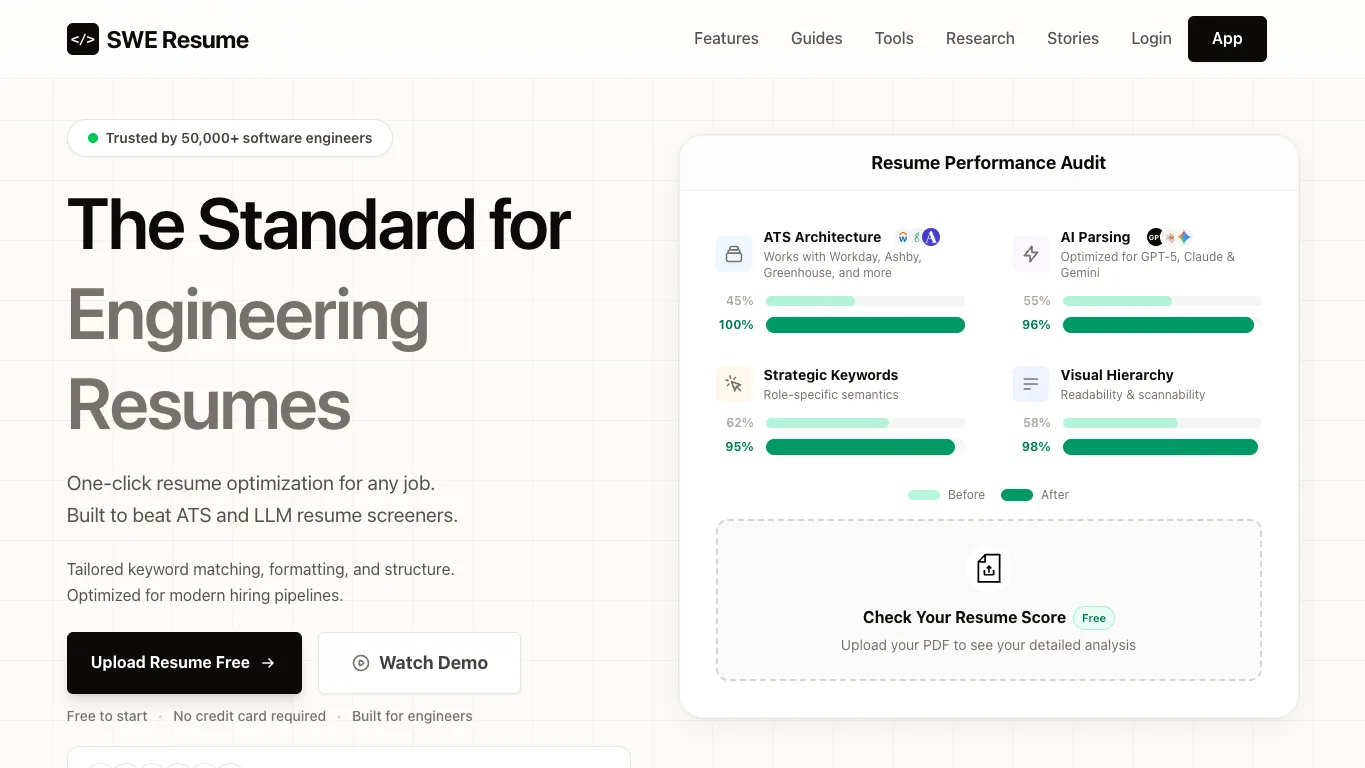Click the dark green After legend swatch
The width and height of the screenshot is (1365, 768).
pos(1017,495)
